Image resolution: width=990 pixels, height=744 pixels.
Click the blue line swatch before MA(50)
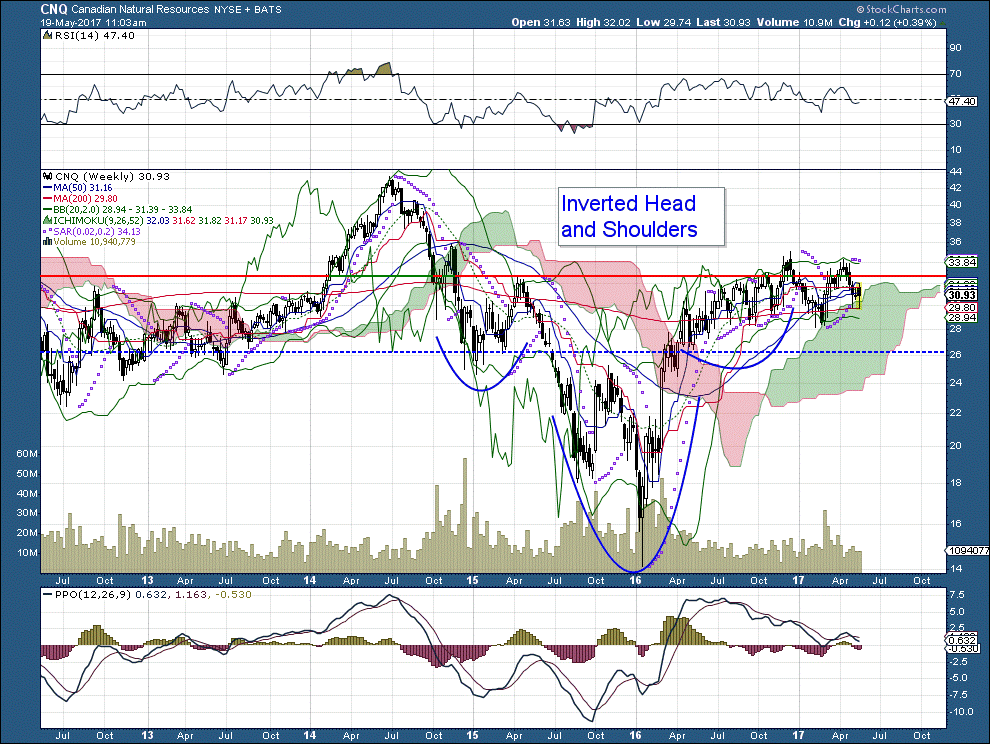48,188
